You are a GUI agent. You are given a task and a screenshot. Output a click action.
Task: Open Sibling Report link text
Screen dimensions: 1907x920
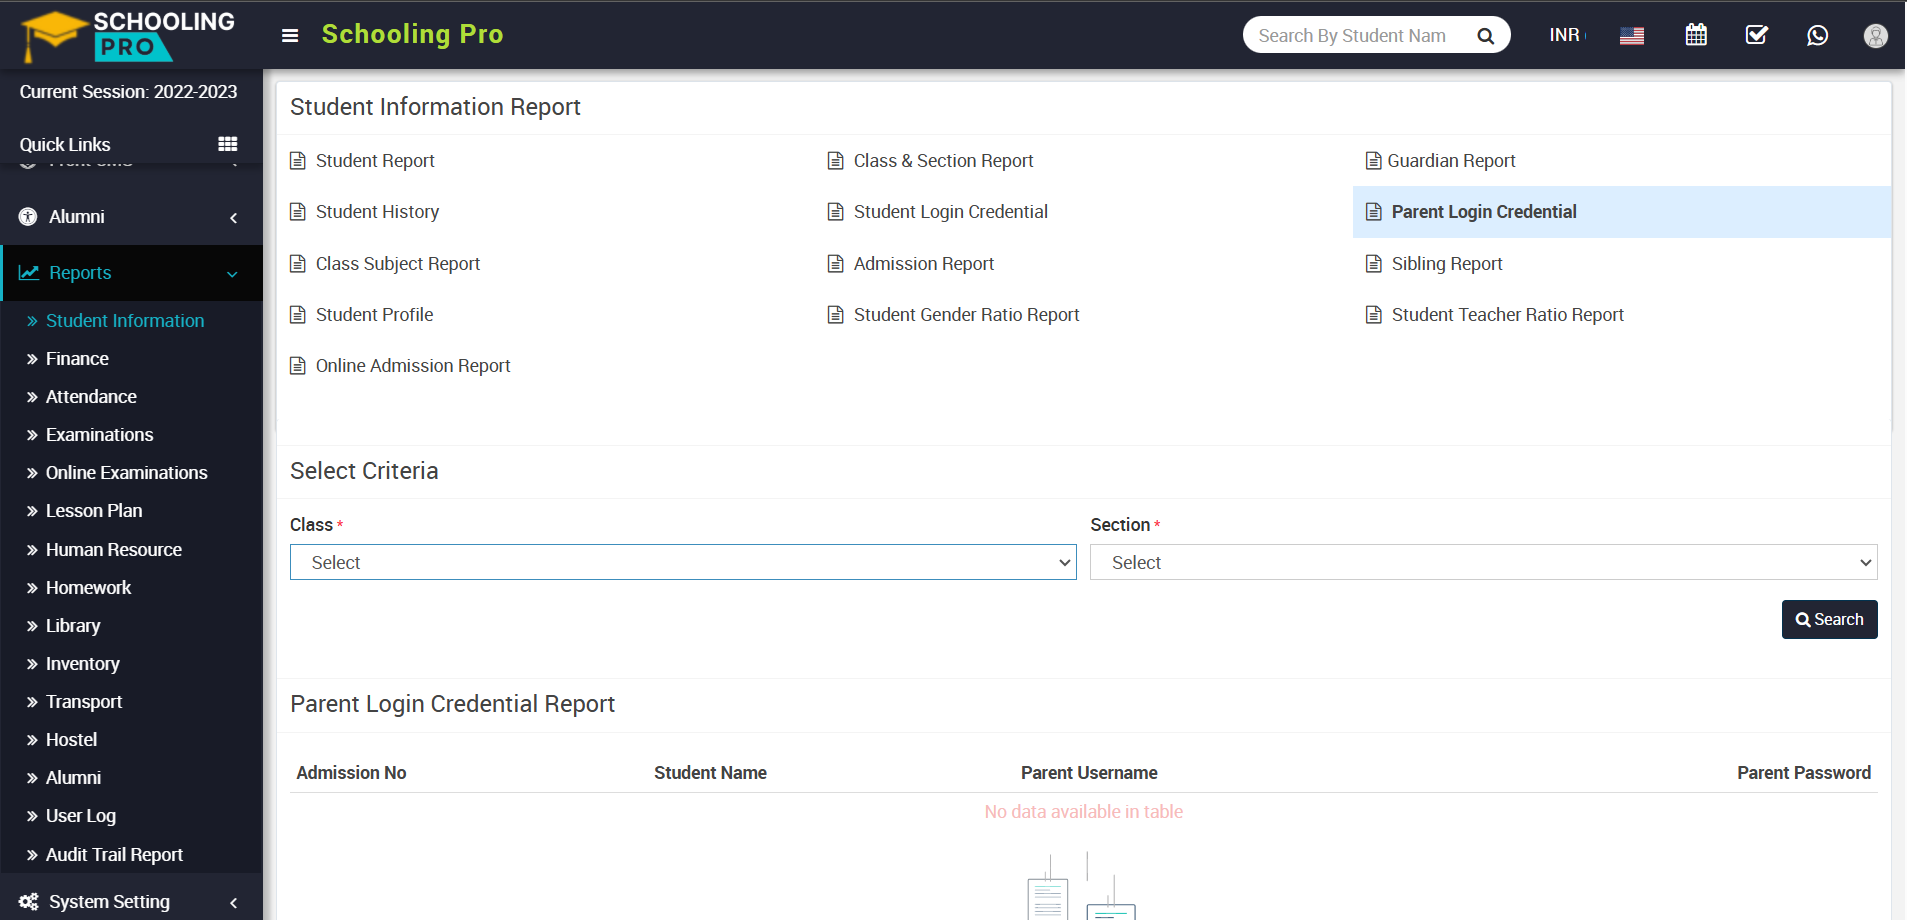[1447, 264]
